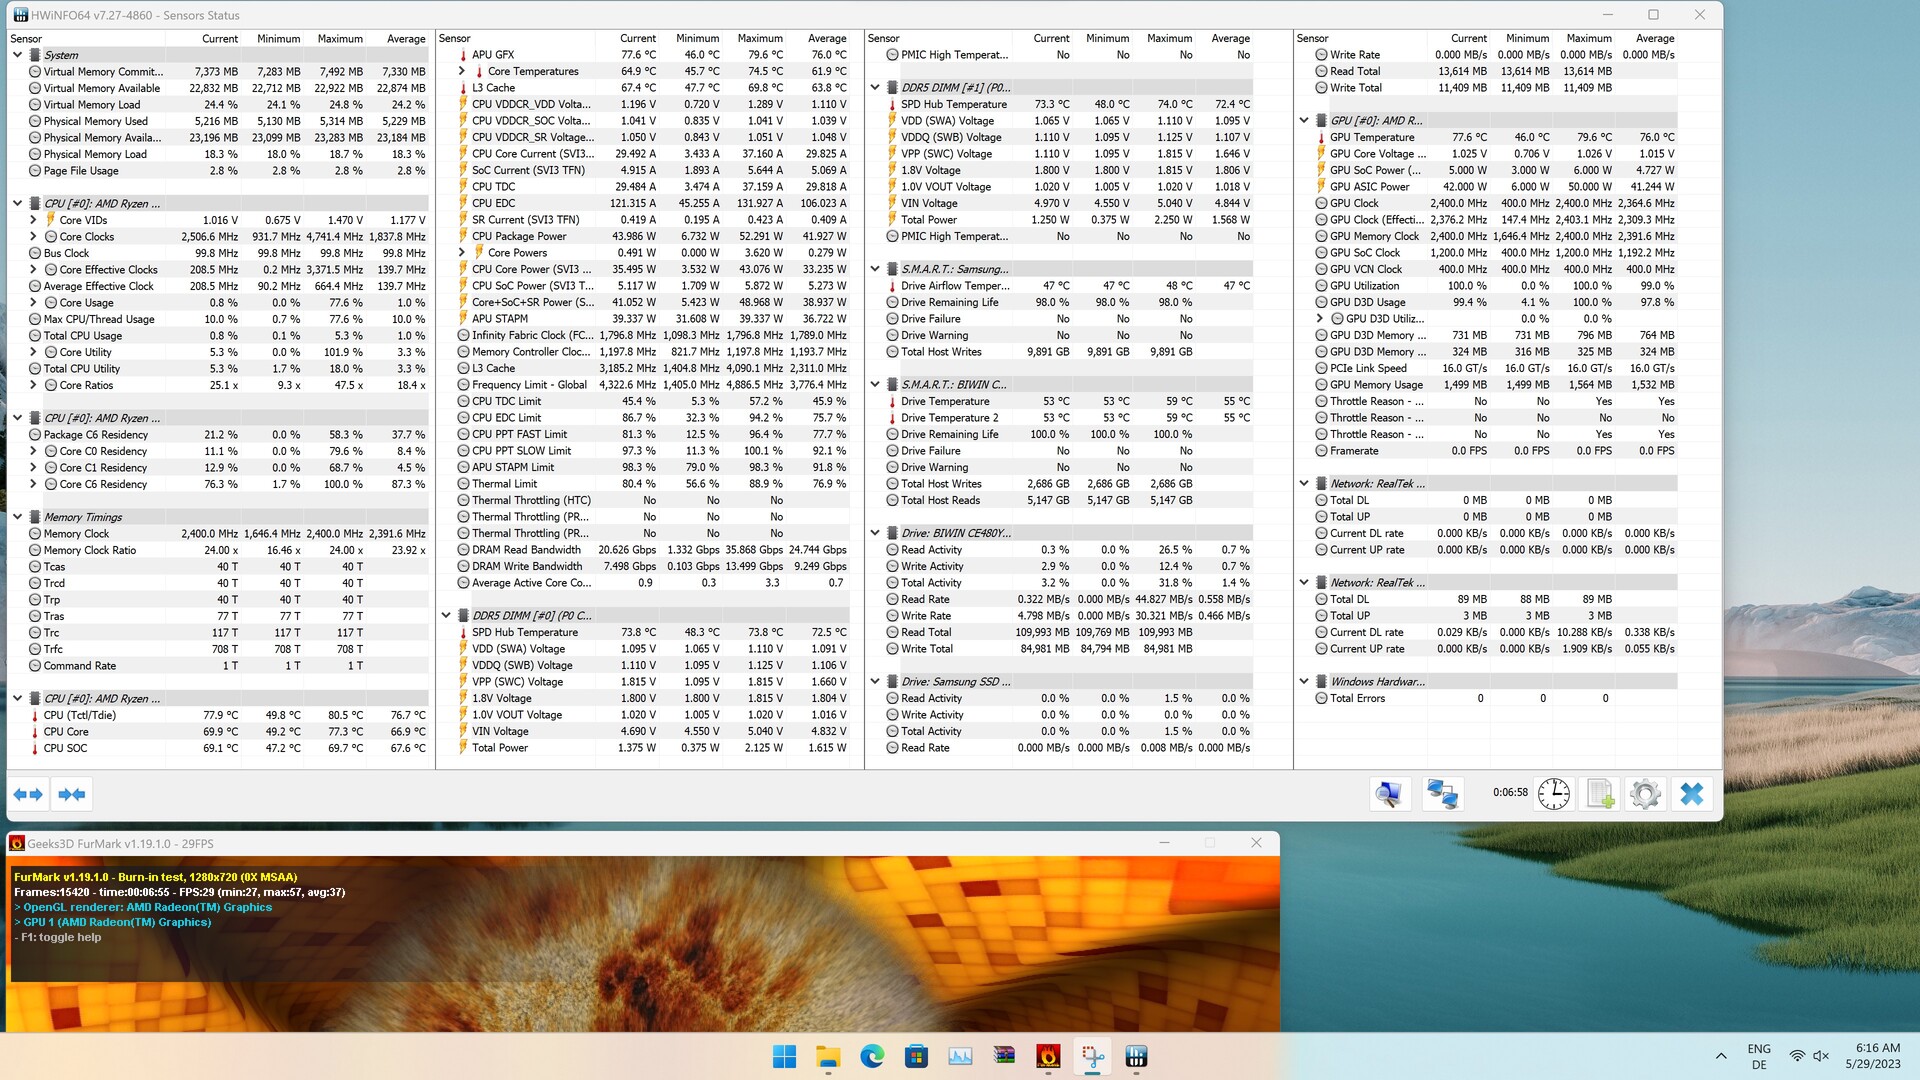Expand the Core Temperatures row

(x=462, y=71)
